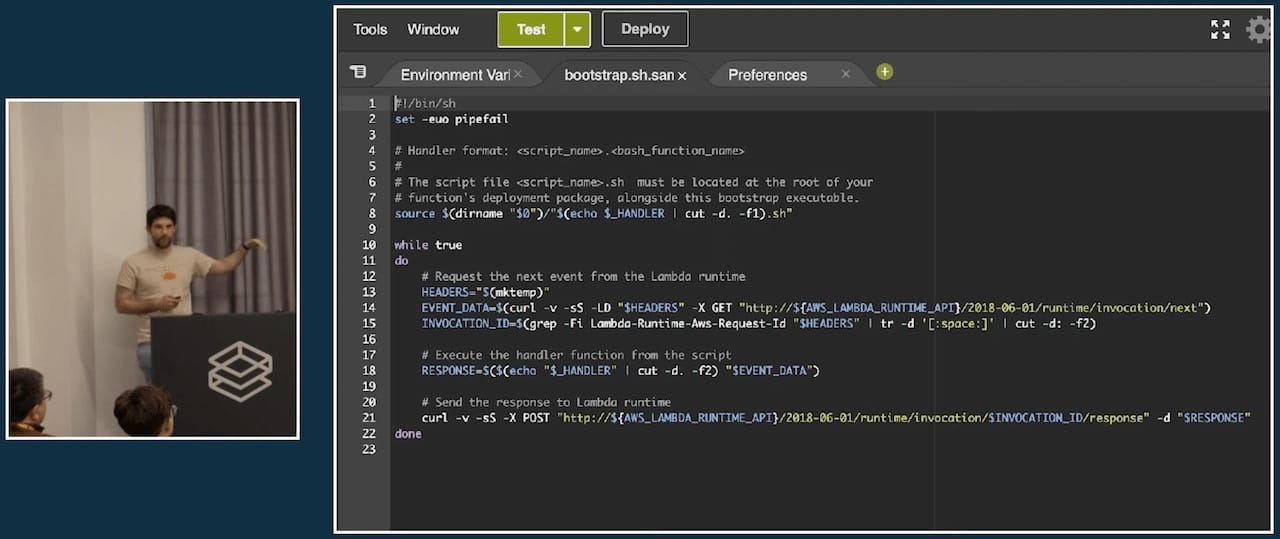Screen dimensions: 1280x539
Task: Click the fullscreen toggle icon
Action: (1220, 30)
